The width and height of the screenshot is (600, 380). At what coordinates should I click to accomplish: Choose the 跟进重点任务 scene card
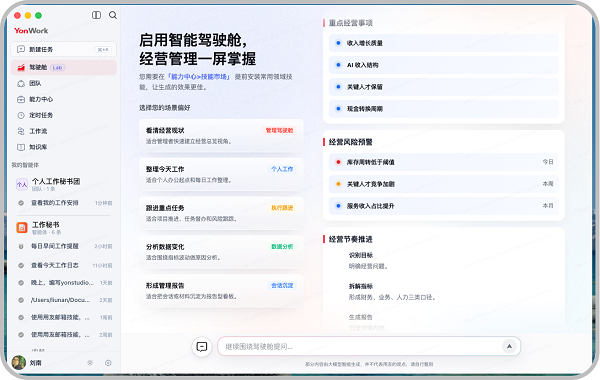pos(221,213)
